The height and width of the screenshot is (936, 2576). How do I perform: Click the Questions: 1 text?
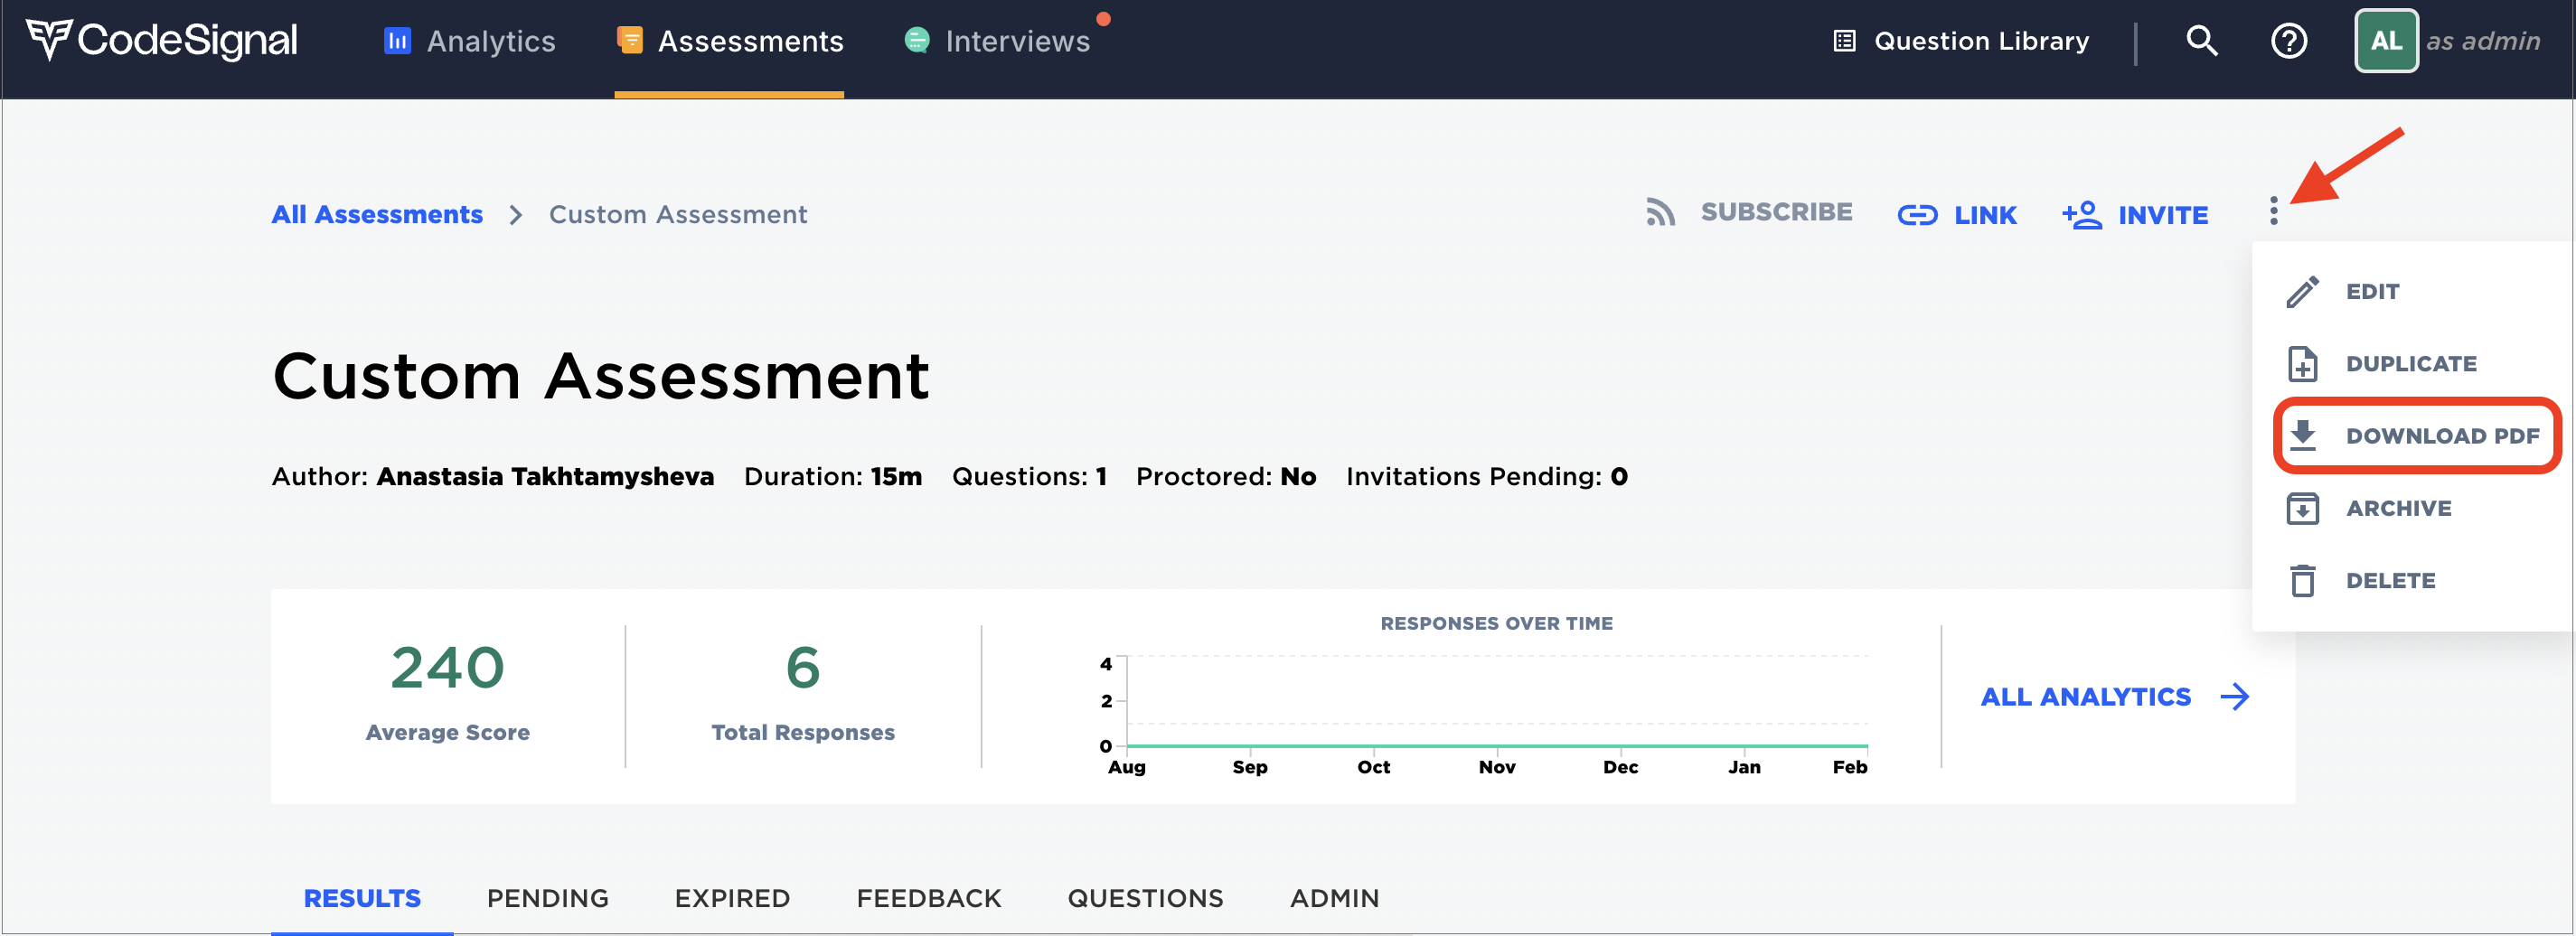tap(1028, 477)
